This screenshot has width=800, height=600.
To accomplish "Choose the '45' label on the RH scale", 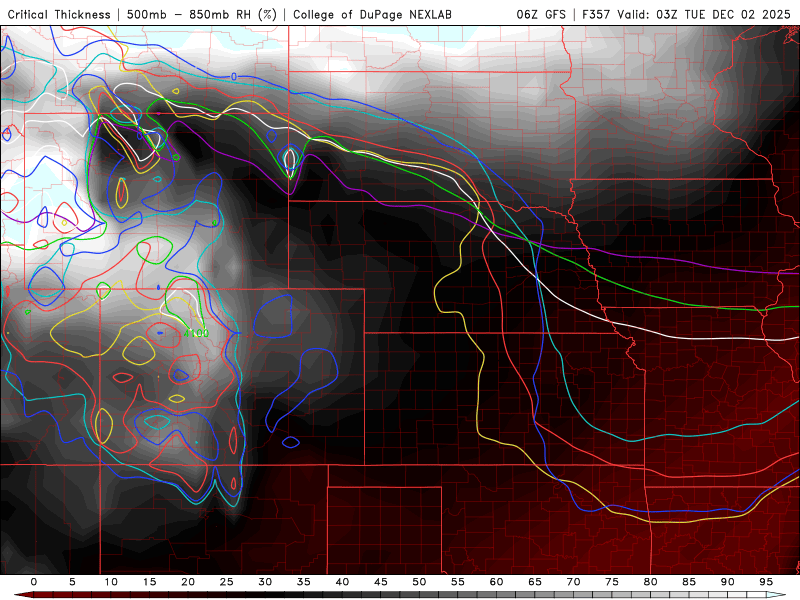I will click(x=381, y=582).
